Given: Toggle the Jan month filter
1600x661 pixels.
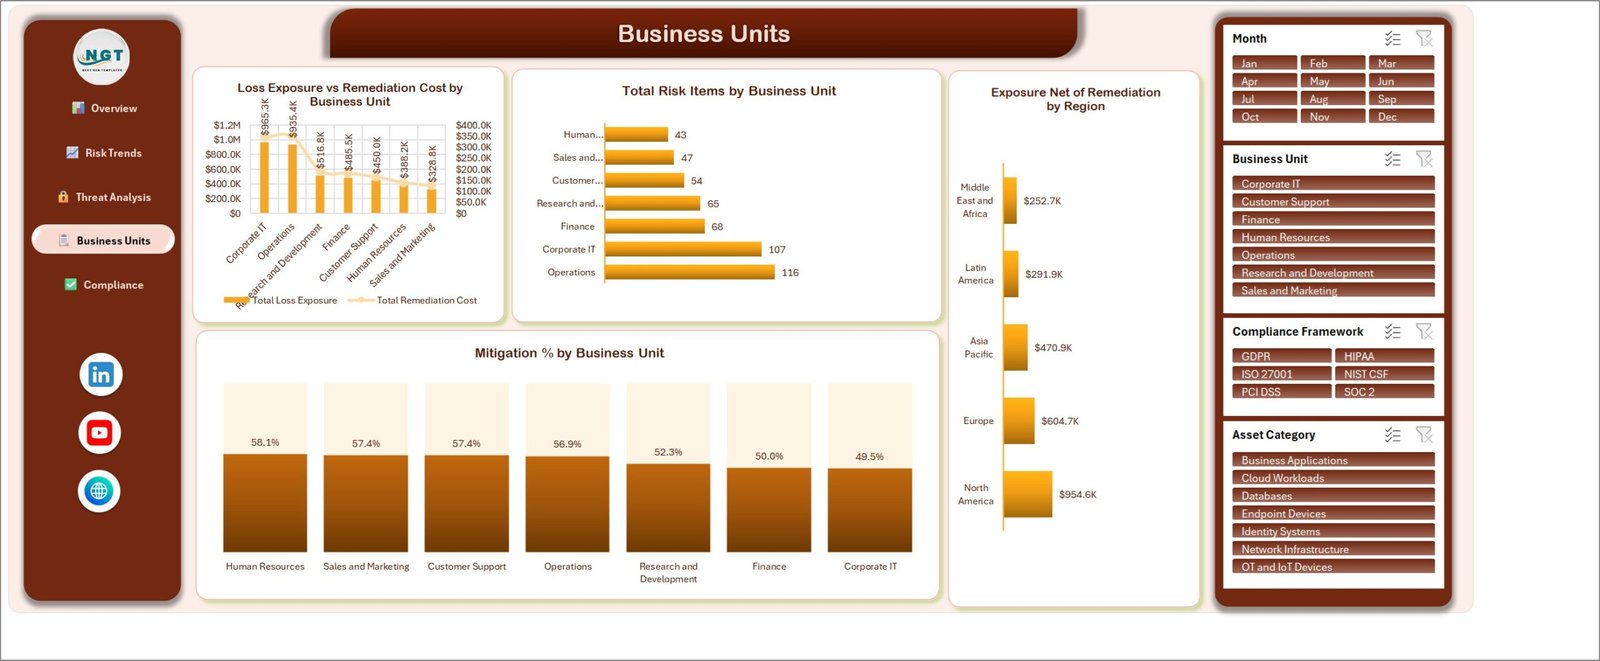Looking at the screenshot, I should tap(1264, 63).
